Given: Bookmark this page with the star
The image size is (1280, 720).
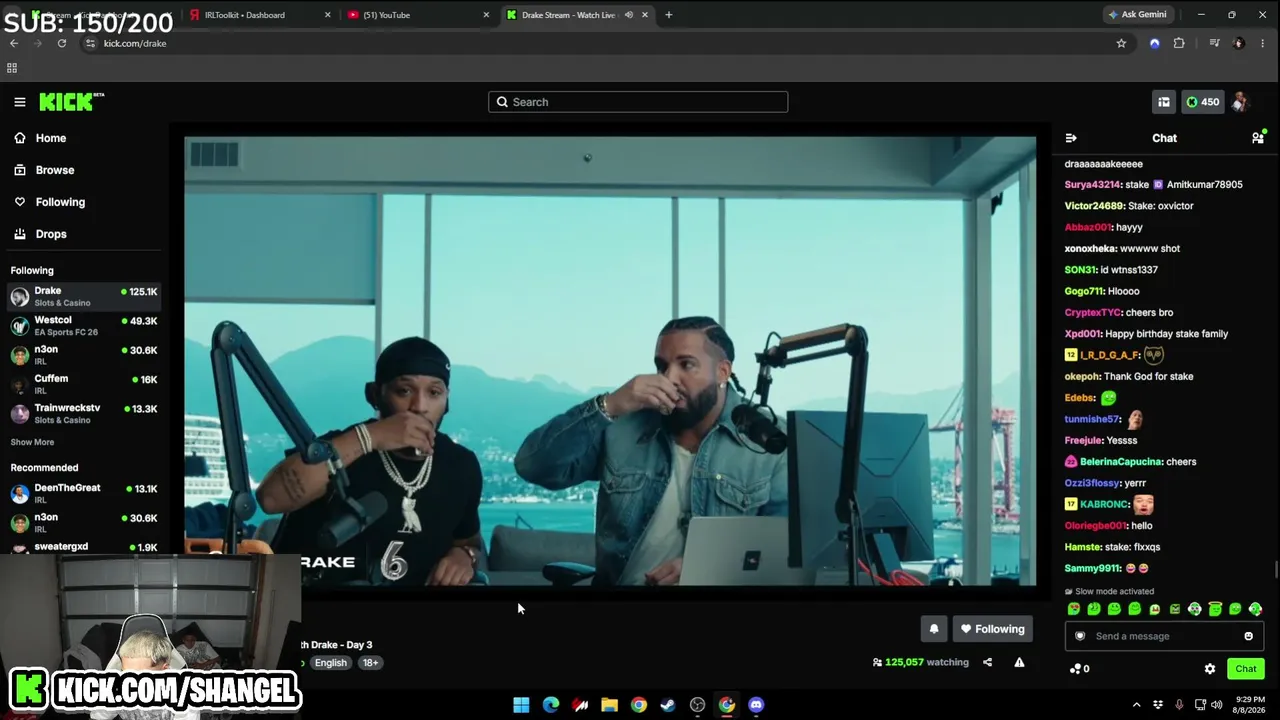Looking at the screenshot, I should (1121, 43).
